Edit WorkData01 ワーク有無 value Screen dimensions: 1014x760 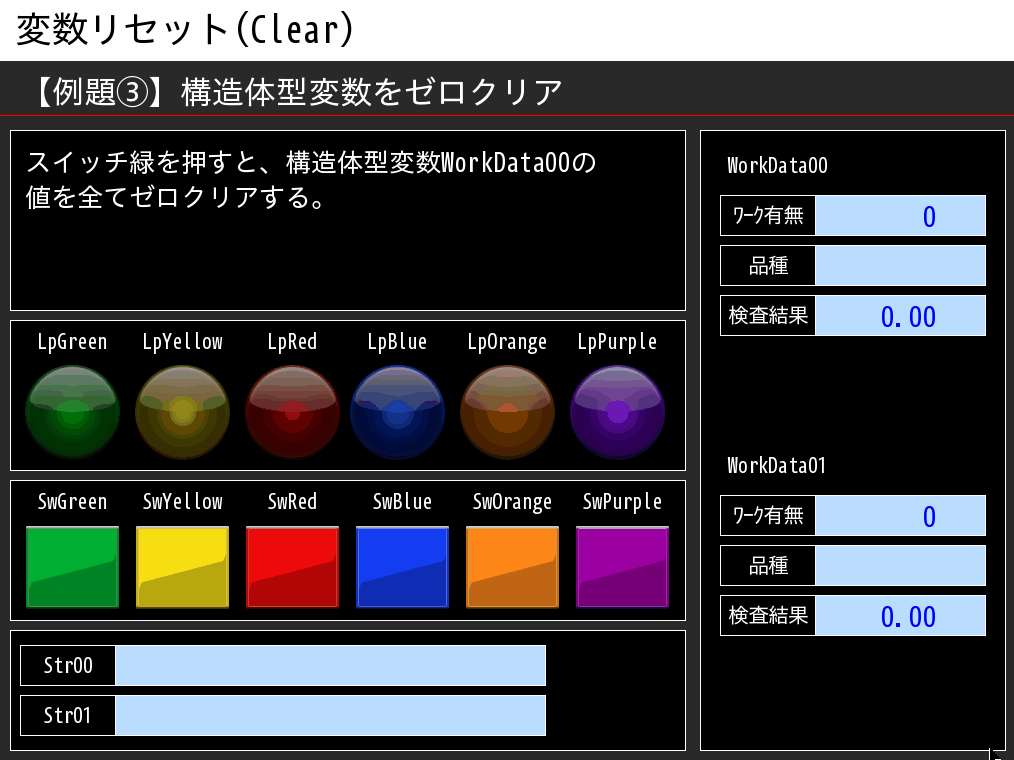point(900,516)
